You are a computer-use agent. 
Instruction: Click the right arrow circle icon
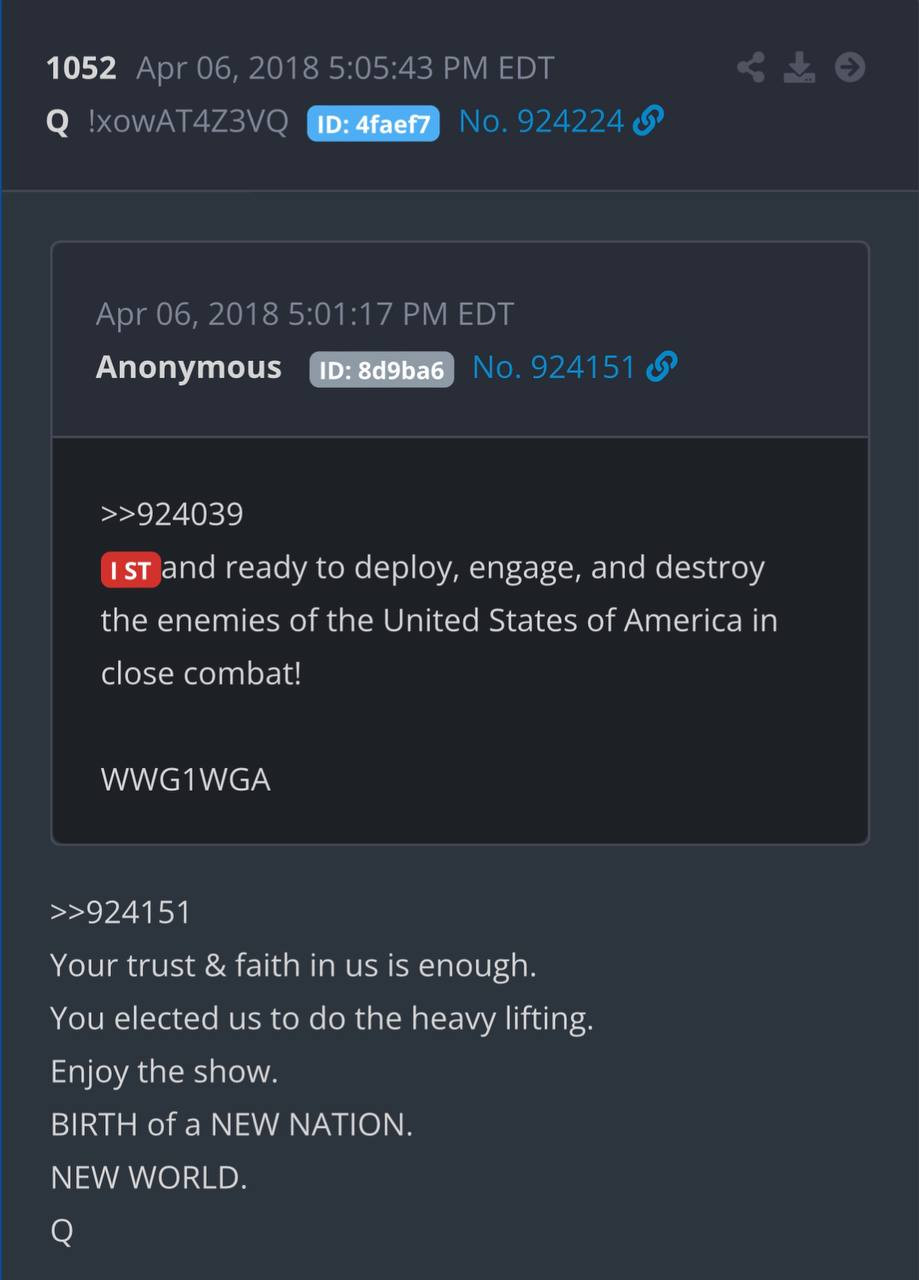click(x=849, y=68)
